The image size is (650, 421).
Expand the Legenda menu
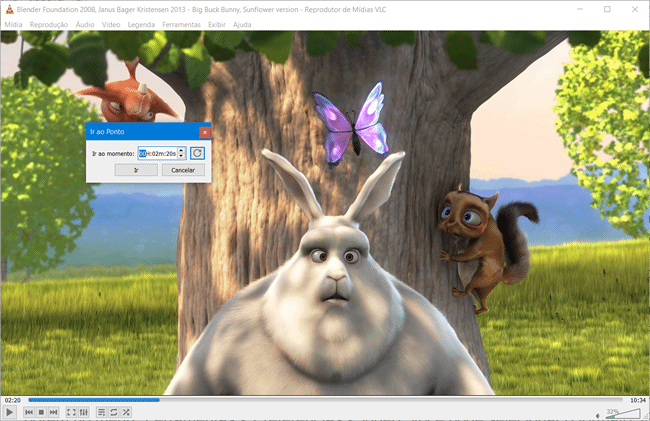[x=141, y=22]
